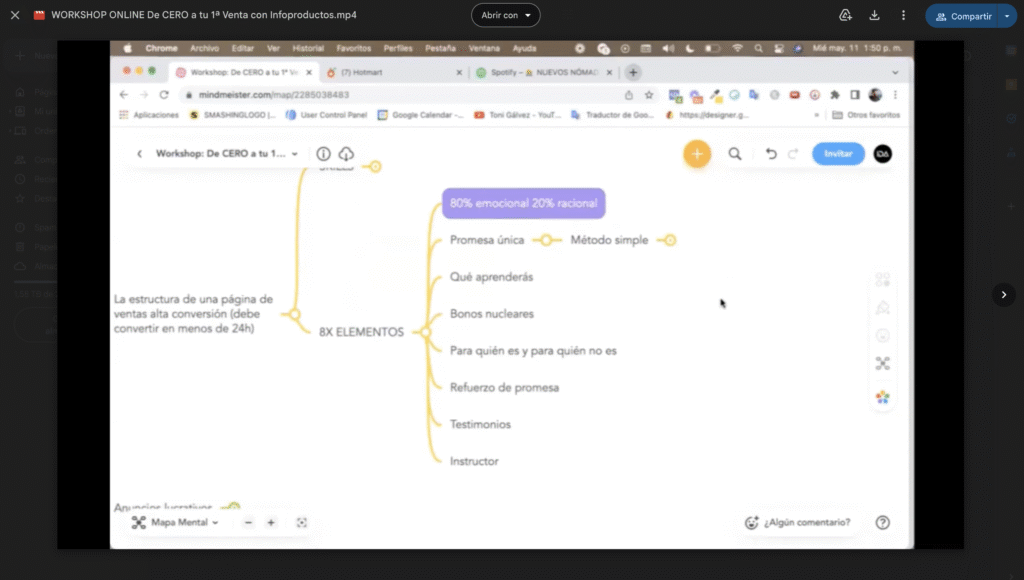
Task: Expand the Compartir button dropdown arrow
Action: [x=1006, y=16]
